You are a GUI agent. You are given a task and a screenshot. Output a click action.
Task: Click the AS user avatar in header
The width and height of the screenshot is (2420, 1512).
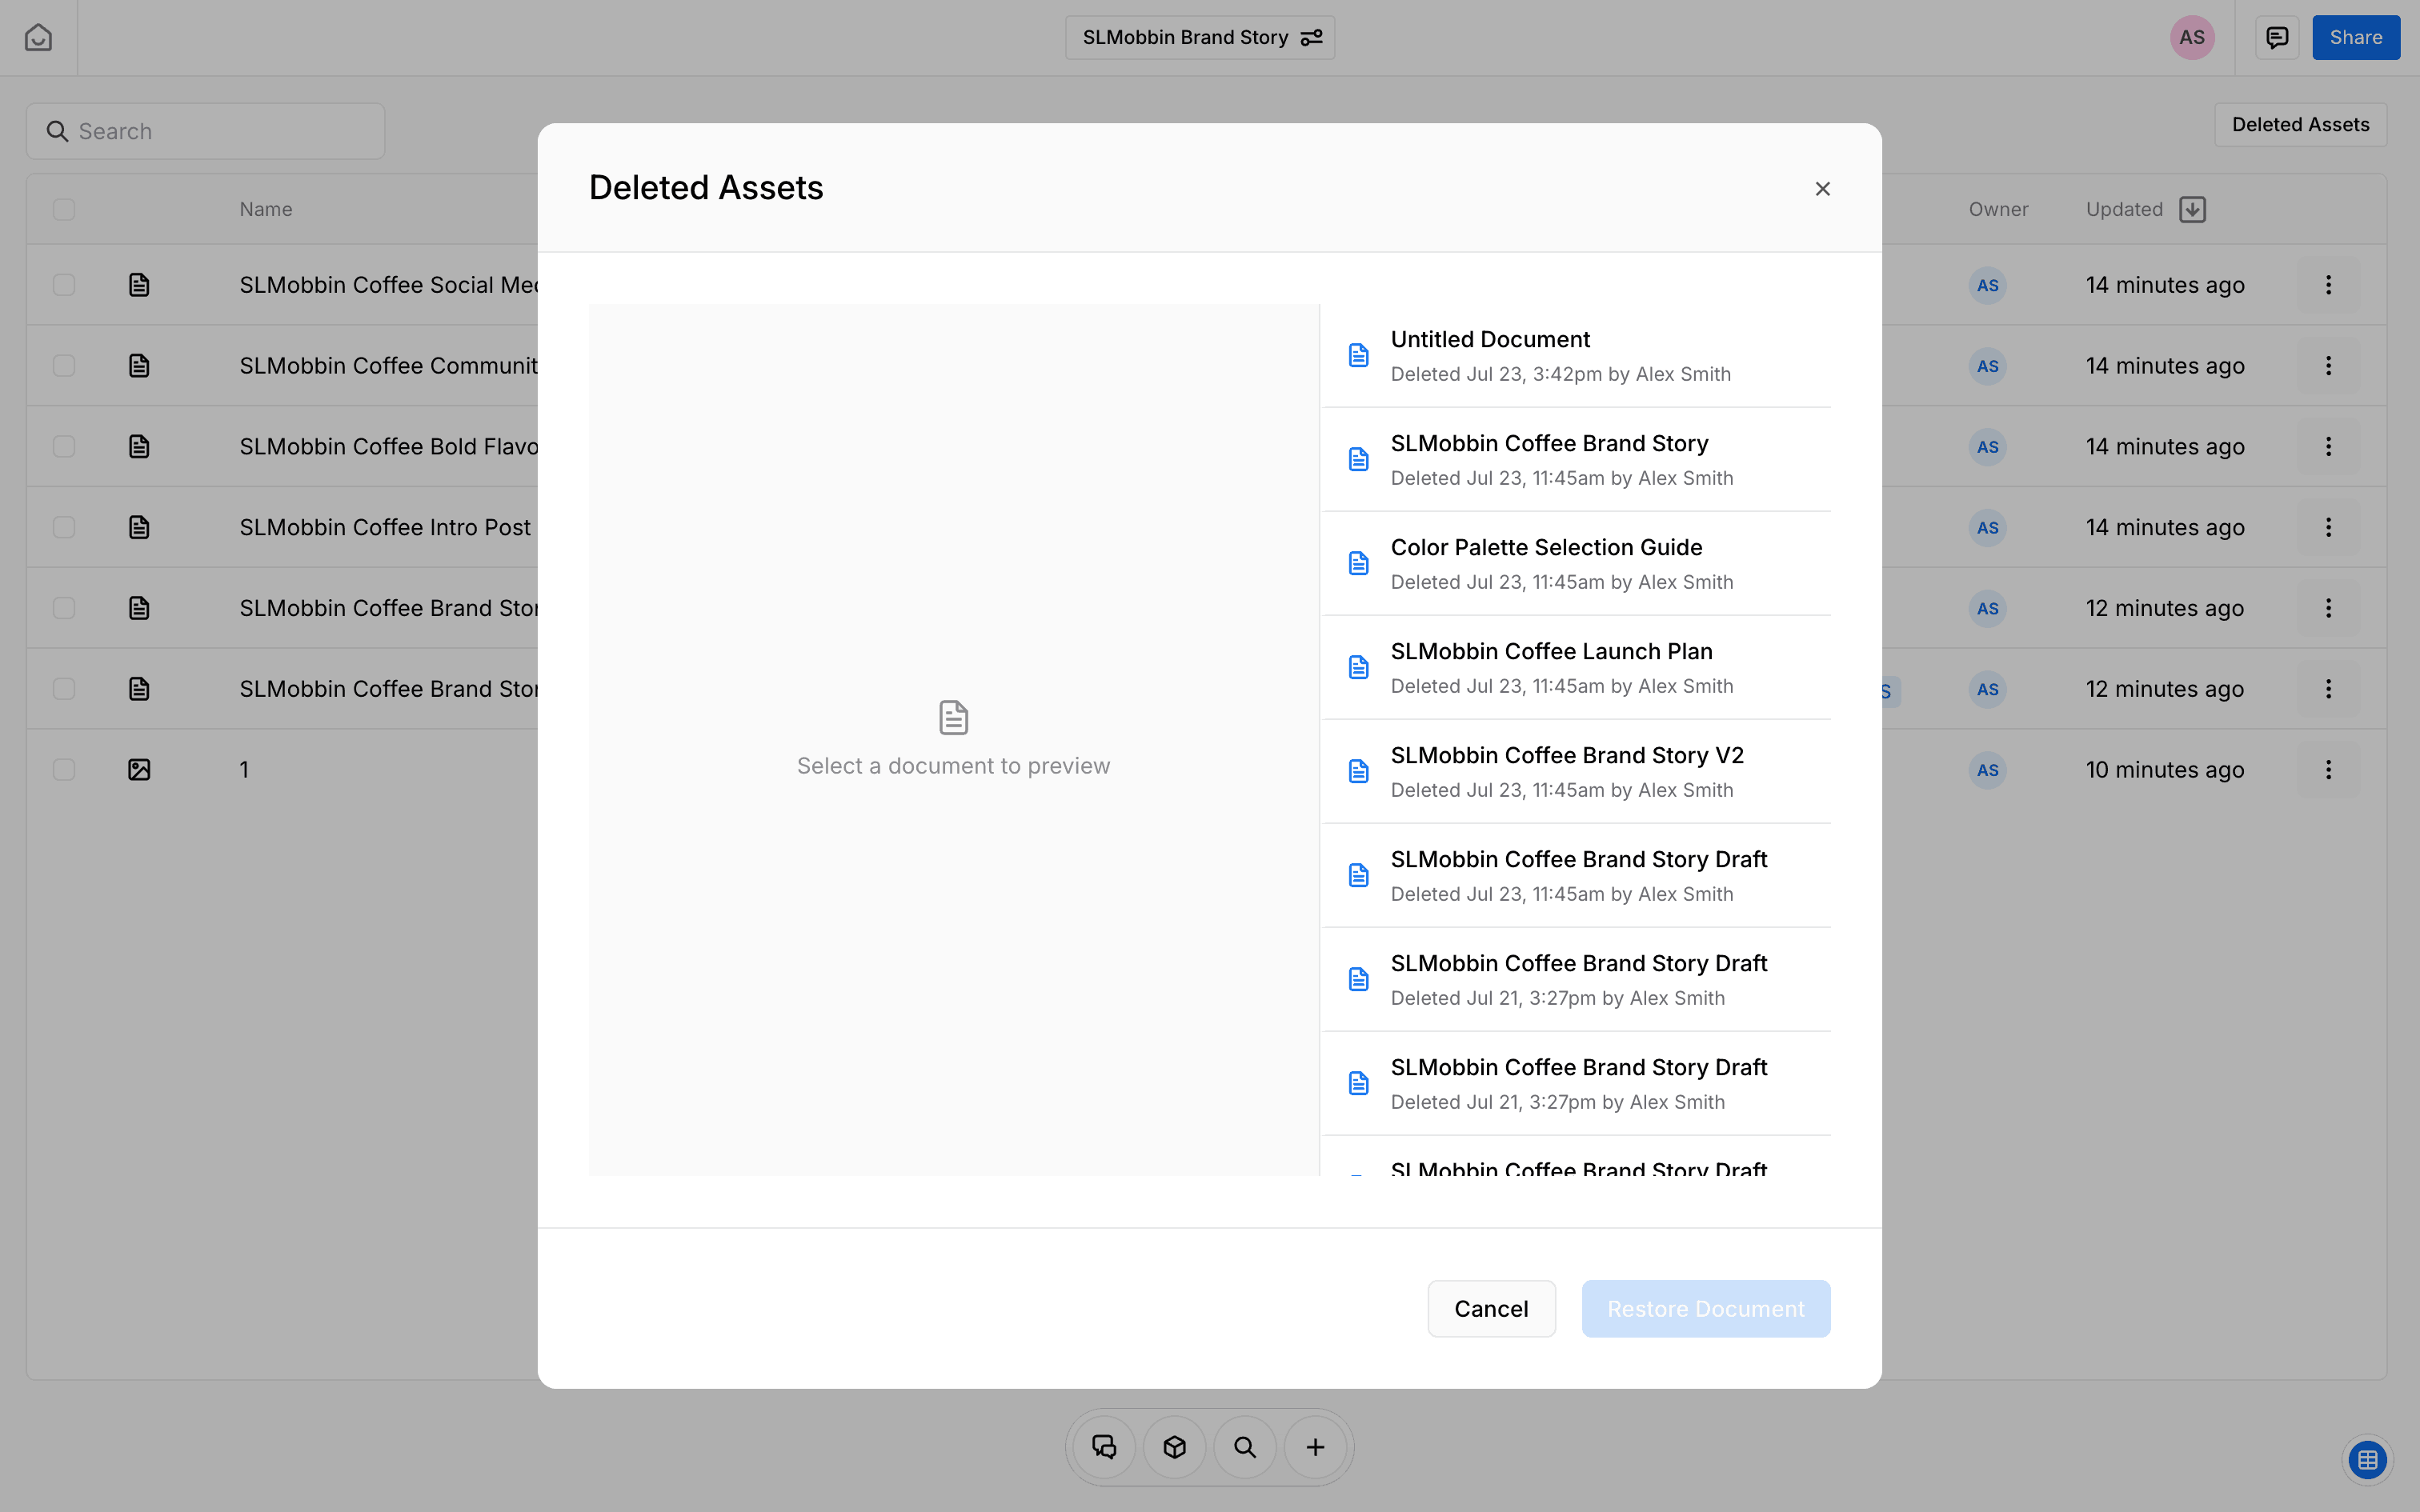click(2191, 38)
